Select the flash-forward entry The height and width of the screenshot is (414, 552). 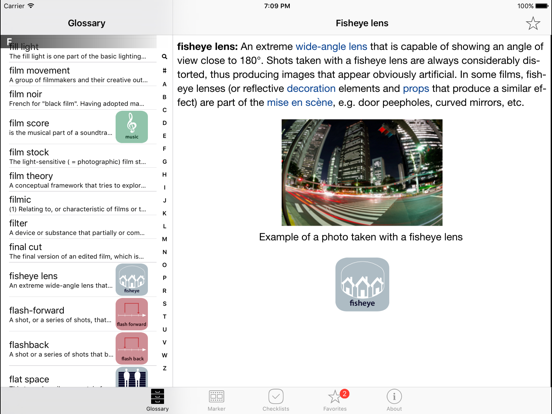tap(79, 314)
